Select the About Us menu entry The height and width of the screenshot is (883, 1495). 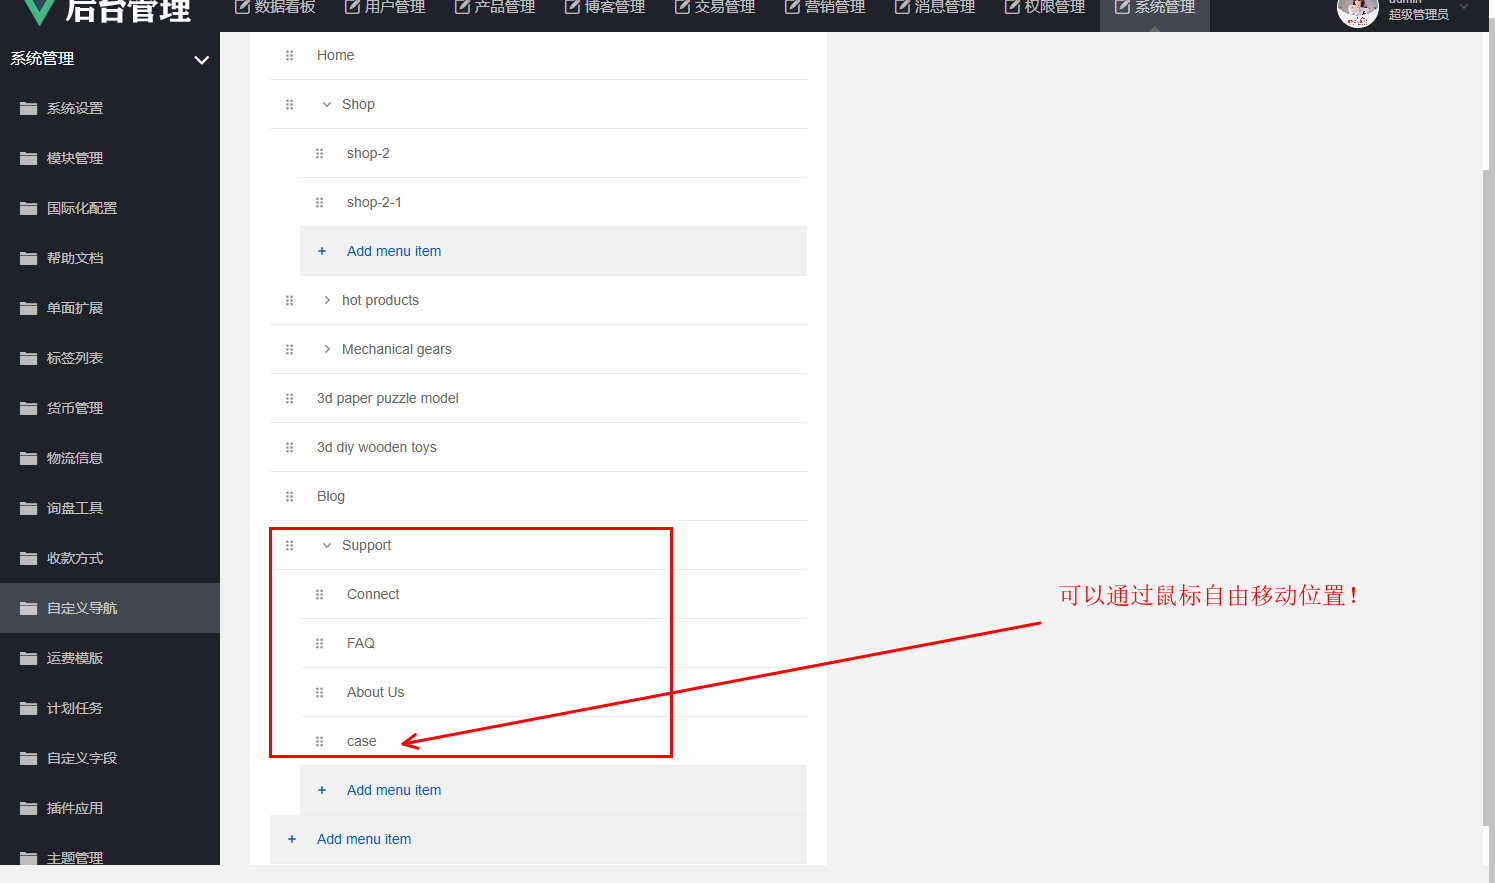(x=376, y=693)
